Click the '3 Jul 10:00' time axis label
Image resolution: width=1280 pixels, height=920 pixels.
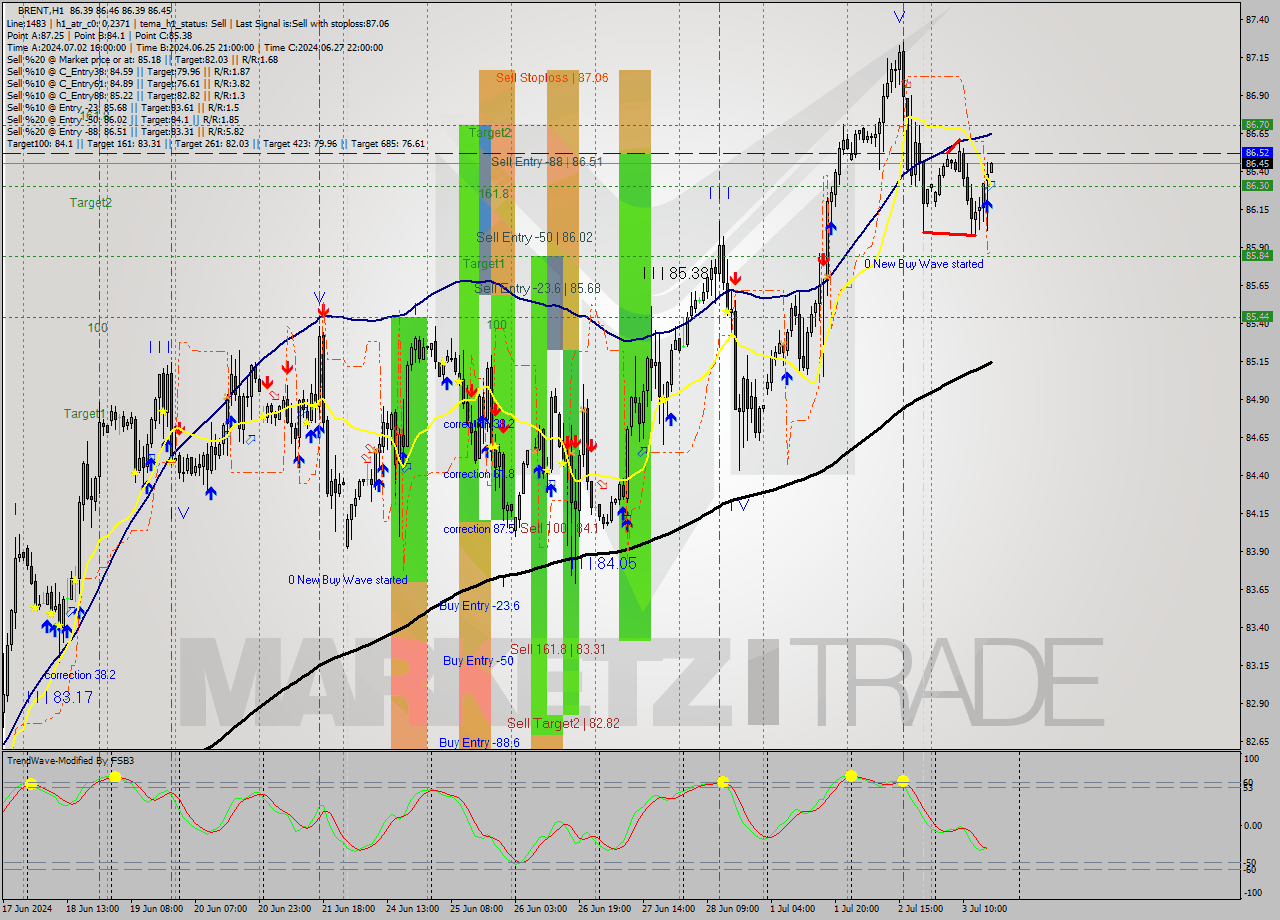coord(985,908)
